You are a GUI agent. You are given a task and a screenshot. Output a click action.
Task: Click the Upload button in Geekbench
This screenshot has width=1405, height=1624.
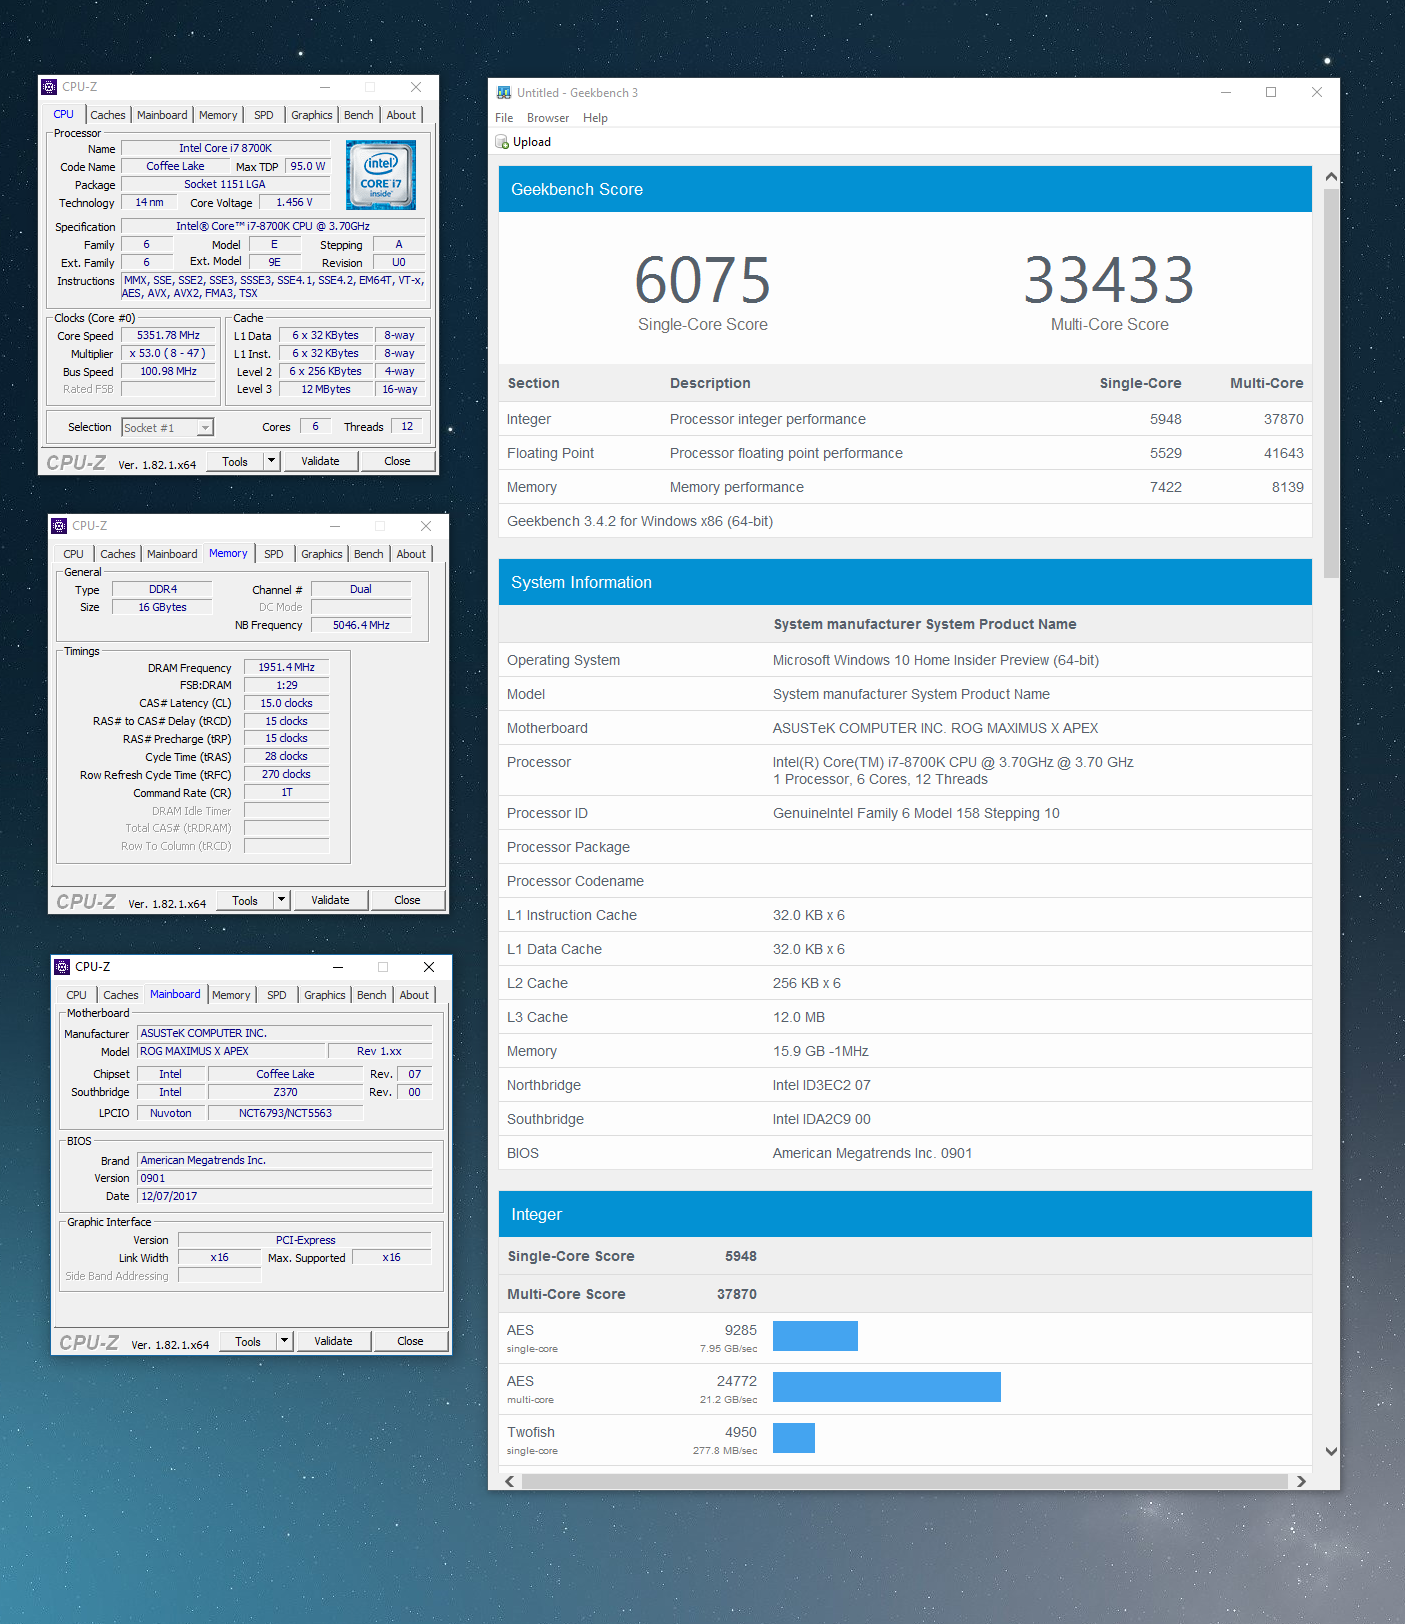[523, 142]
